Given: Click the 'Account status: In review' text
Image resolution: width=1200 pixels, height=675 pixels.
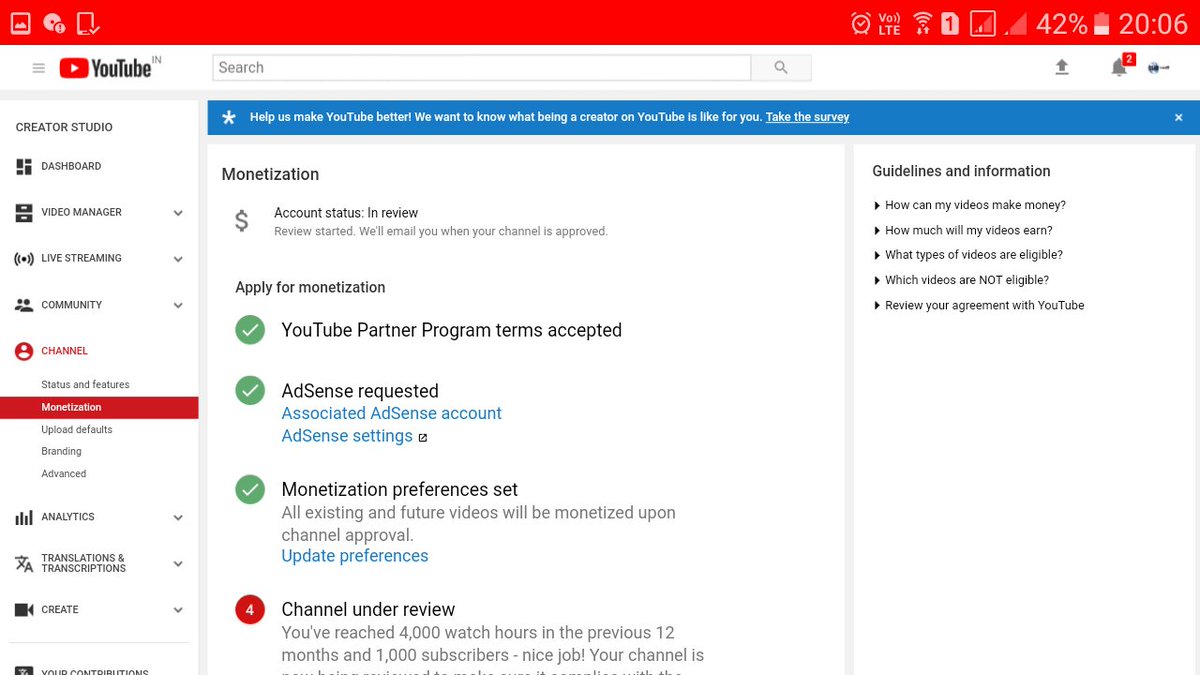Looking at the screenshot, I should tap(346, 213).
